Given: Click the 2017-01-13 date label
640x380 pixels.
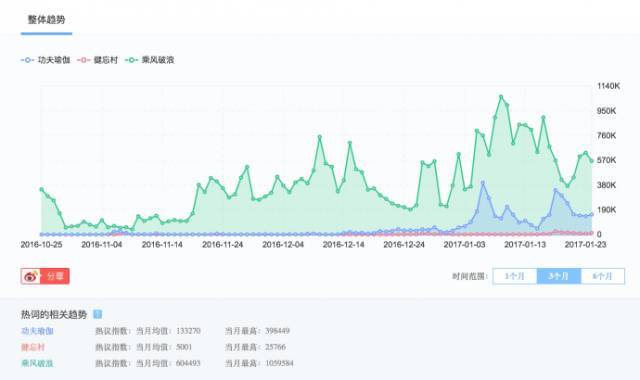Looking at the screenshot, I should click(525, 244).
